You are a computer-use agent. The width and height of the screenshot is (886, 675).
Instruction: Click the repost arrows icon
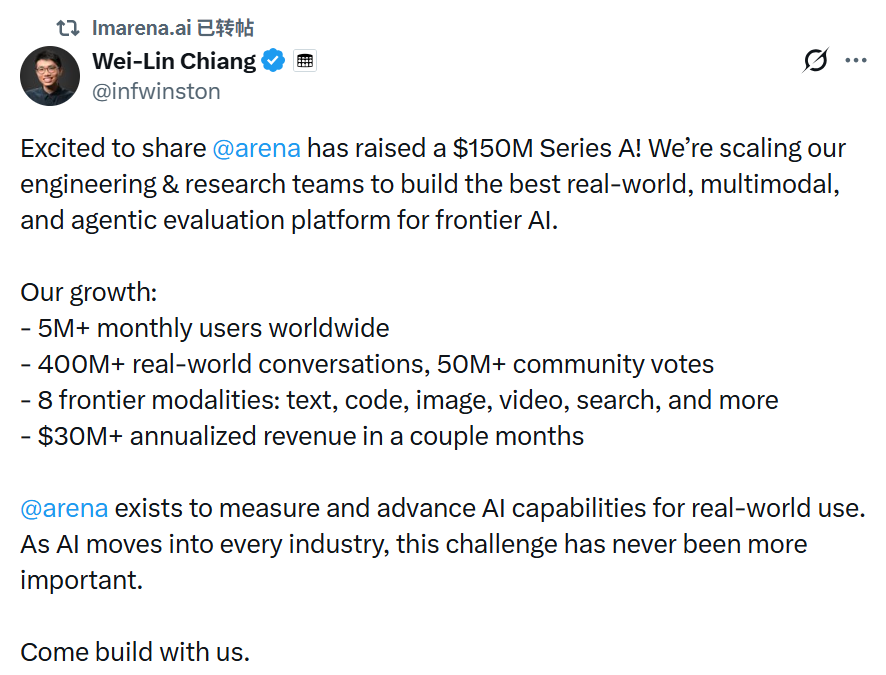pos(68,28)
